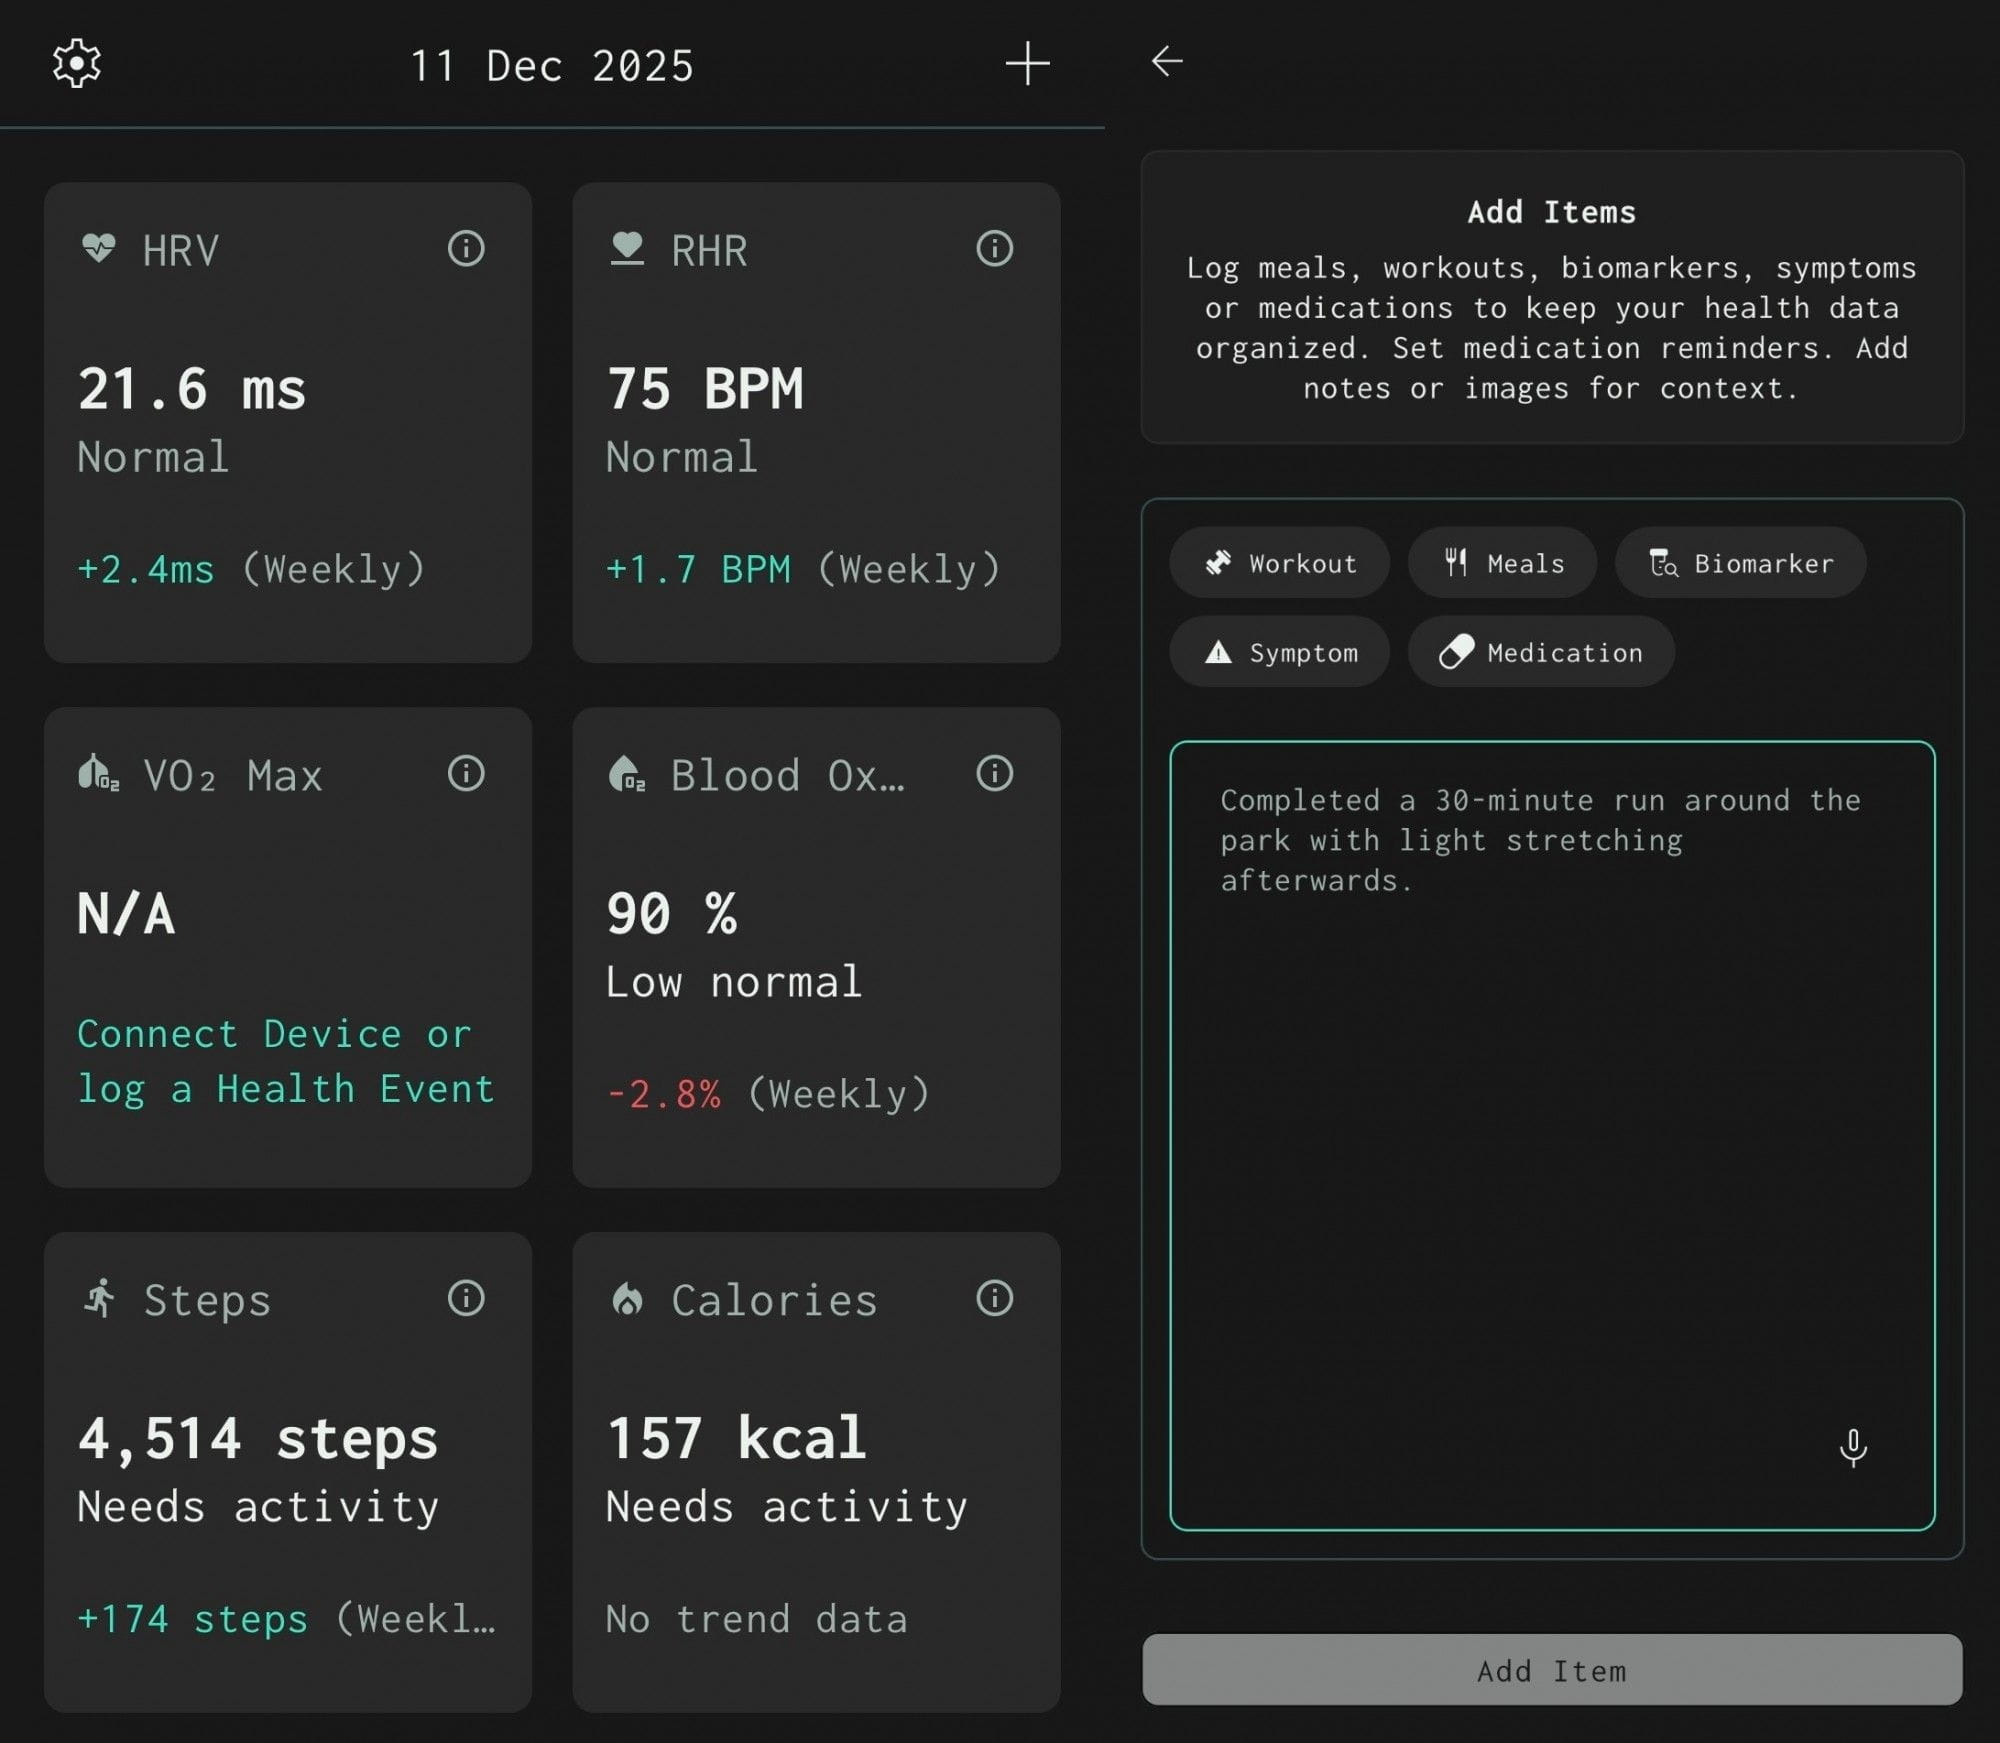This screenshot has height=1743, width=2000.
Task: Select the Workout category chip
Action: [1279, 563]
